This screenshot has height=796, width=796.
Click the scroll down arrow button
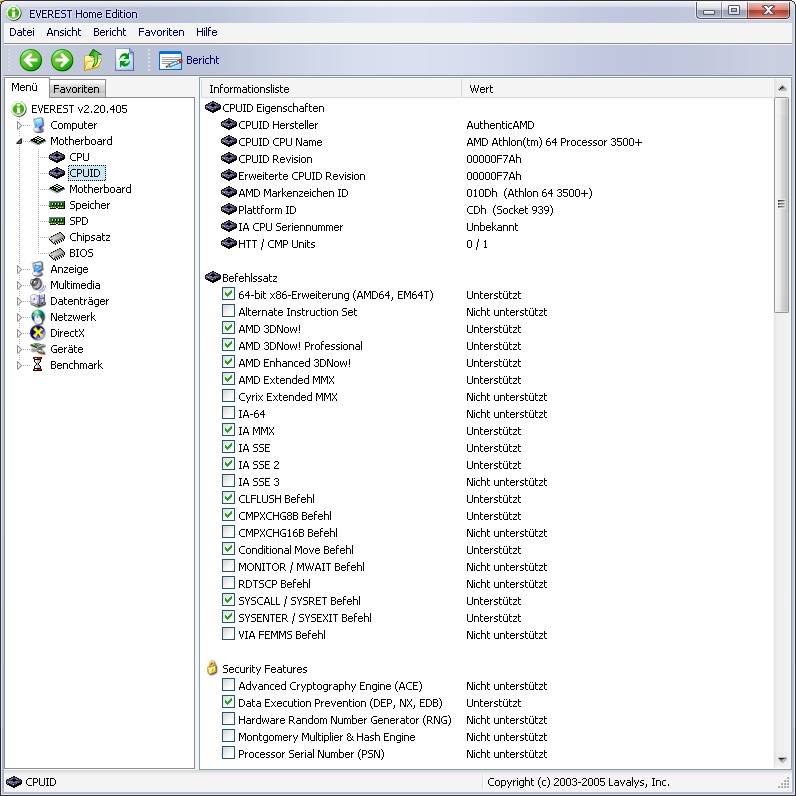pos(782,759)
